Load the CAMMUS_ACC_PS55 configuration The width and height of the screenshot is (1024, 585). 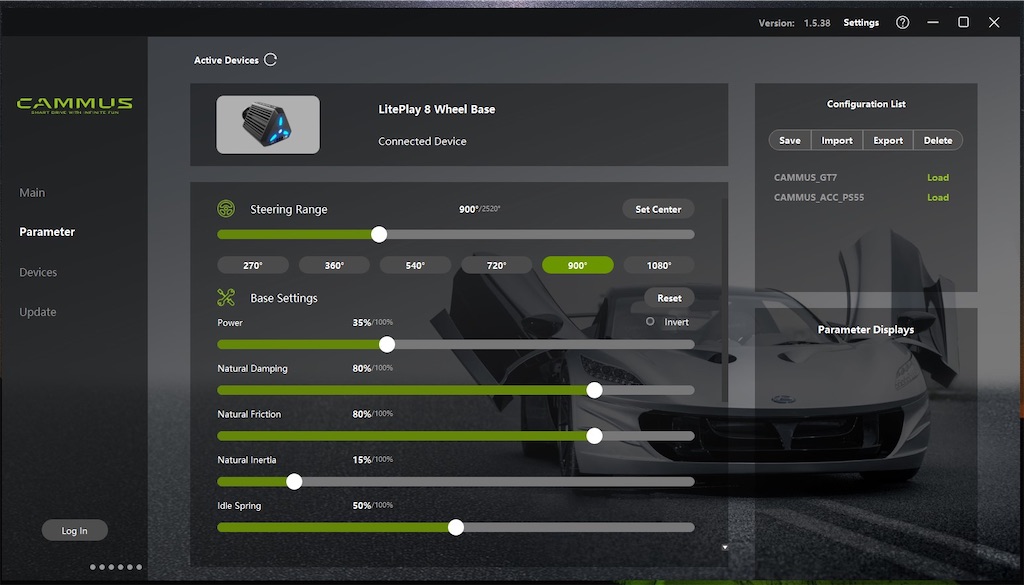click(938, 197)
